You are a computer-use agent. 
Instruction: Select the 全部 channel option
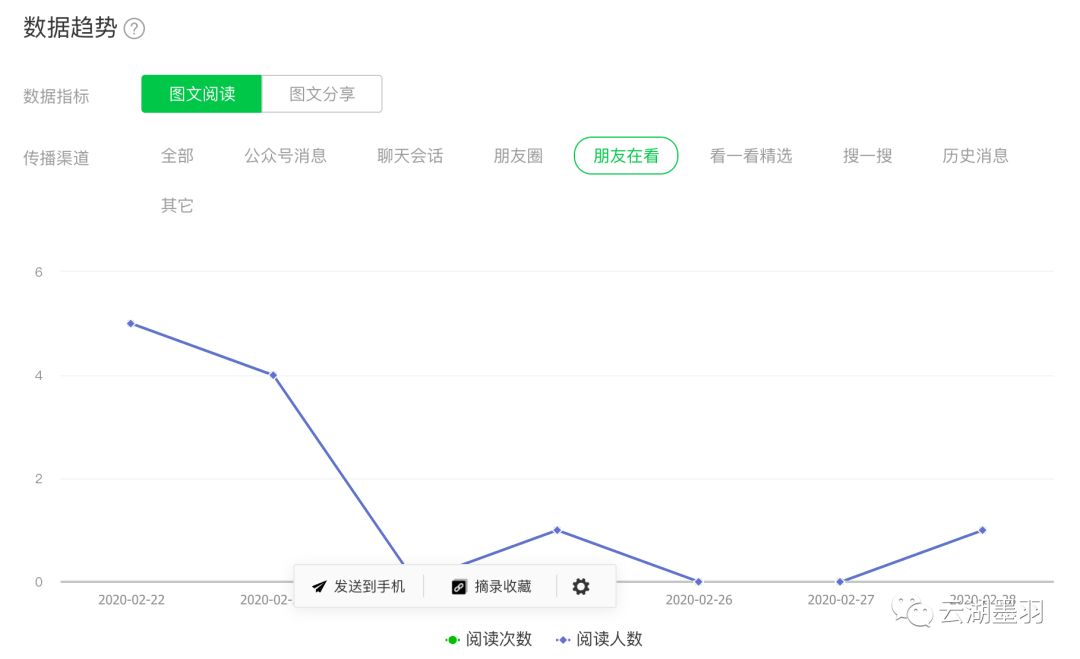pyautogui.click(x=176, y=156)
